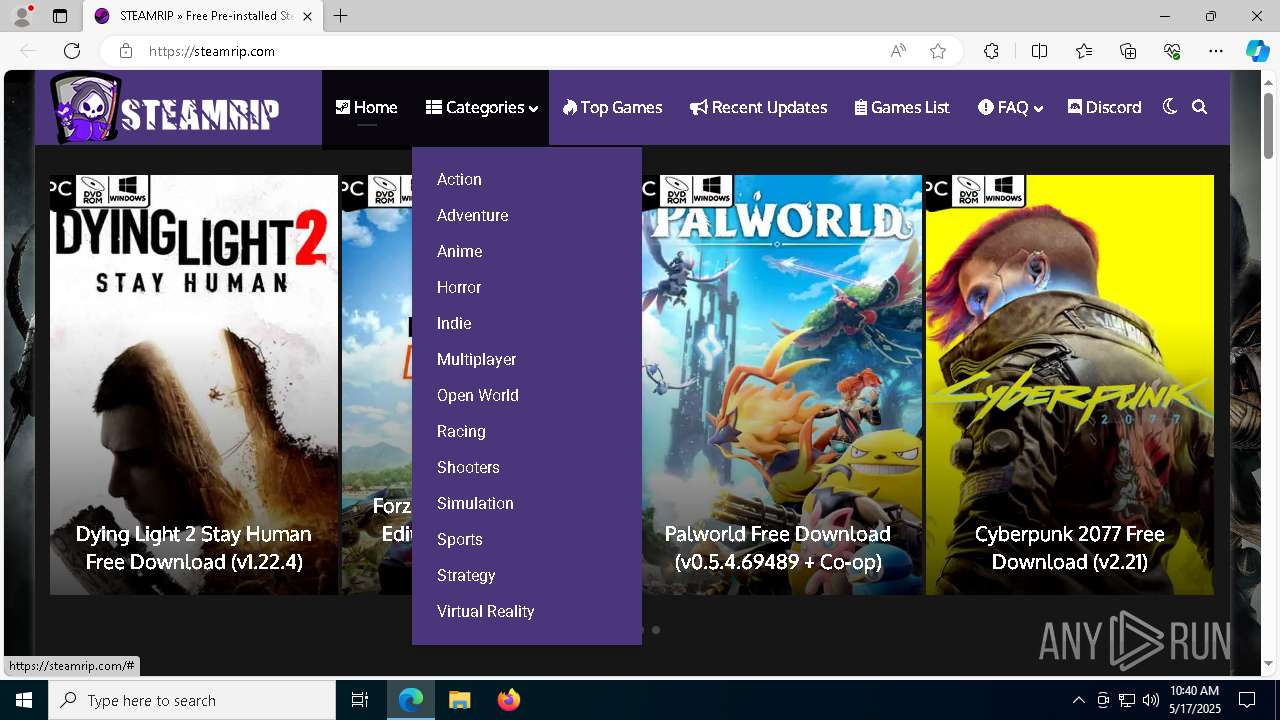Toggle dark mode moon icon
Screen dimensions: 1280x720
(1170, 107)
